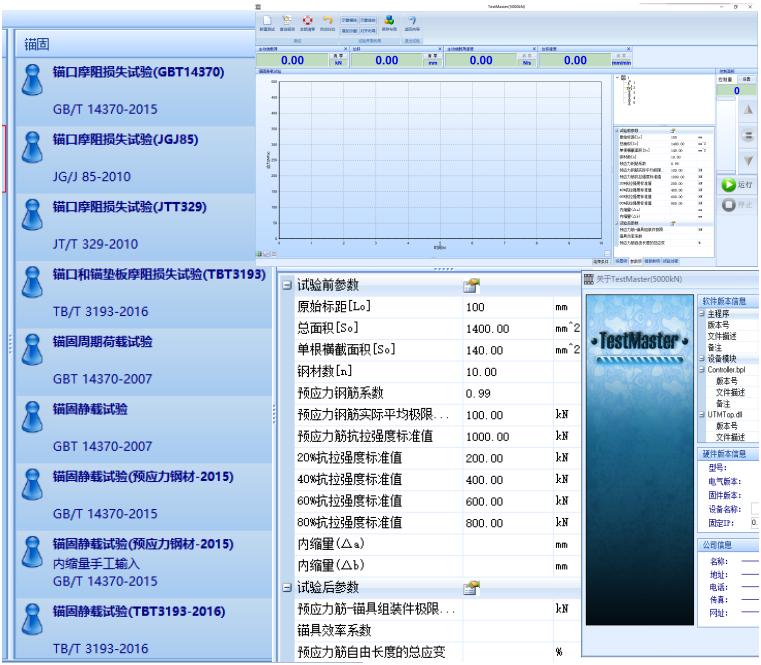This screenshot has width=761, height=665.
Task: Click the mm unit button
Action: 432,63
